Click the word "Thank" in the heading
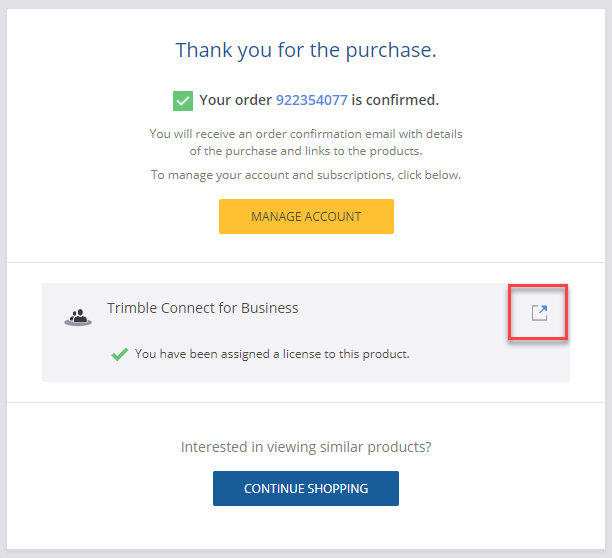 (x=201, y=50)
